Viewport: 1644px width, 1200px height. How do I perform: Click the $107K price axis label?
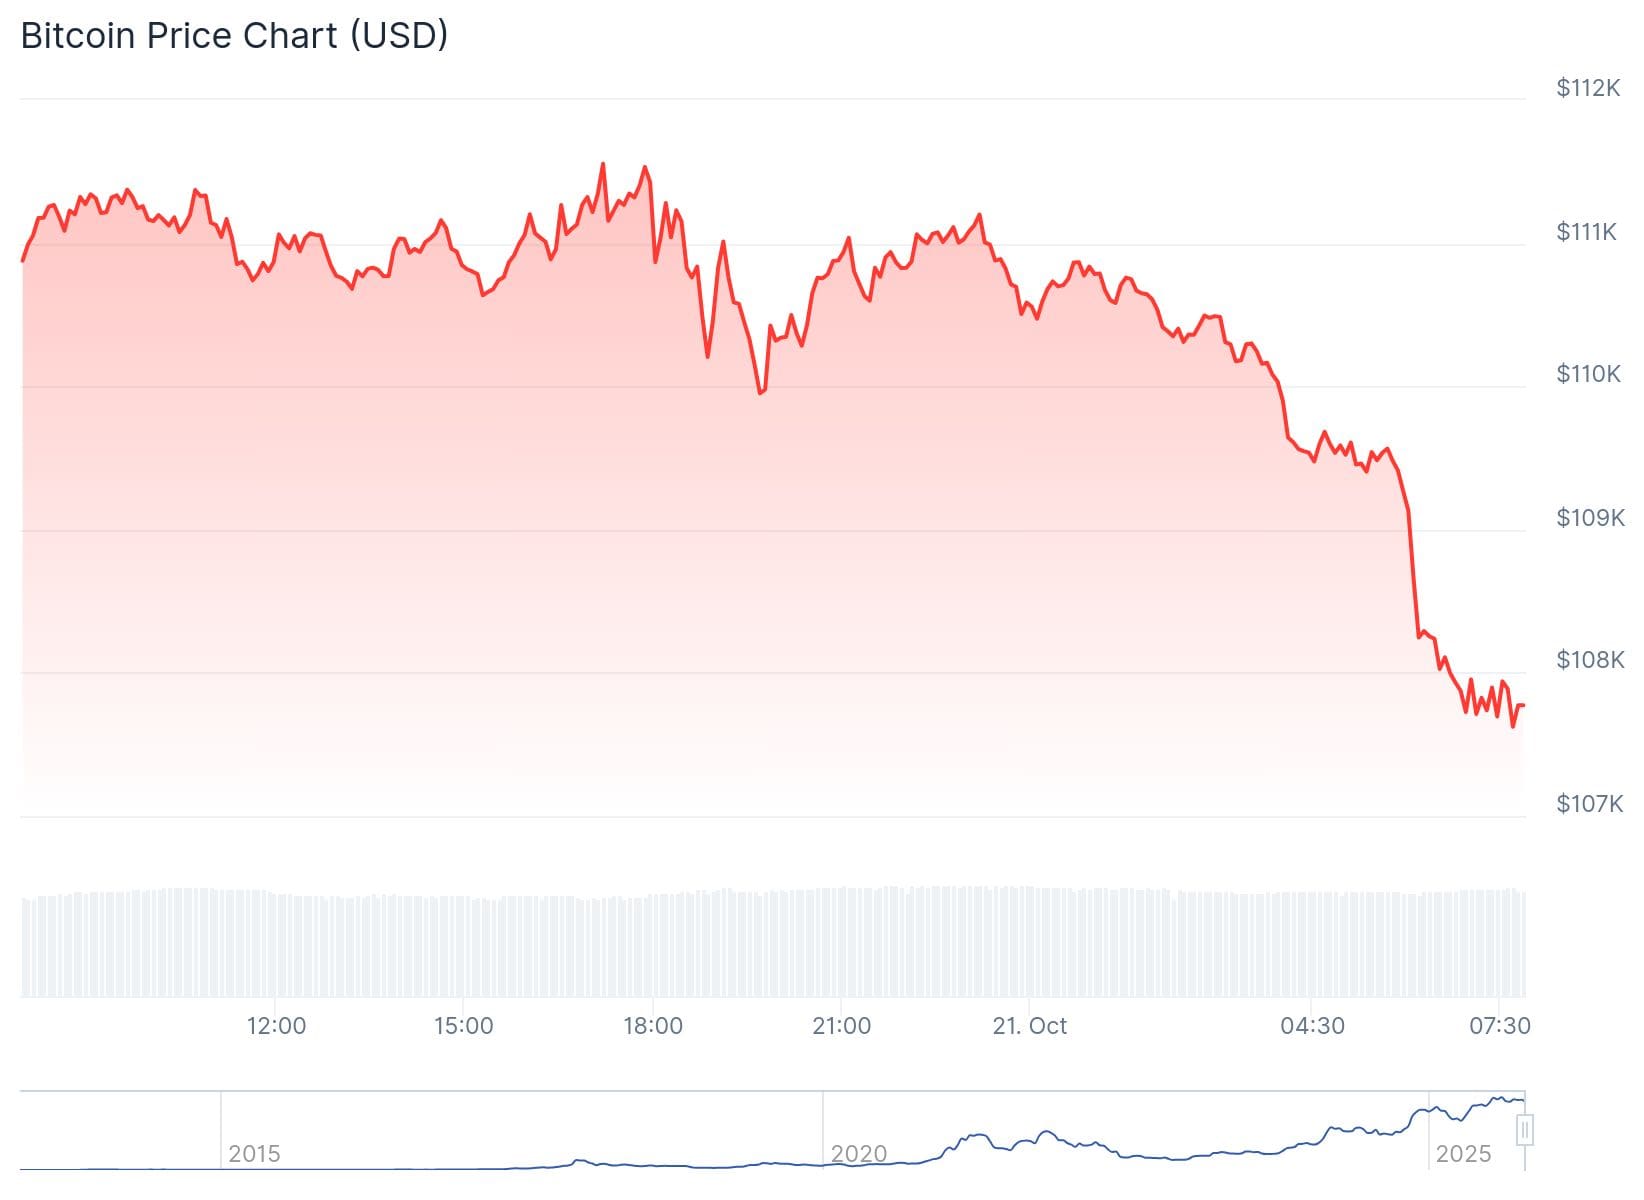click(x=1589, y=803)
